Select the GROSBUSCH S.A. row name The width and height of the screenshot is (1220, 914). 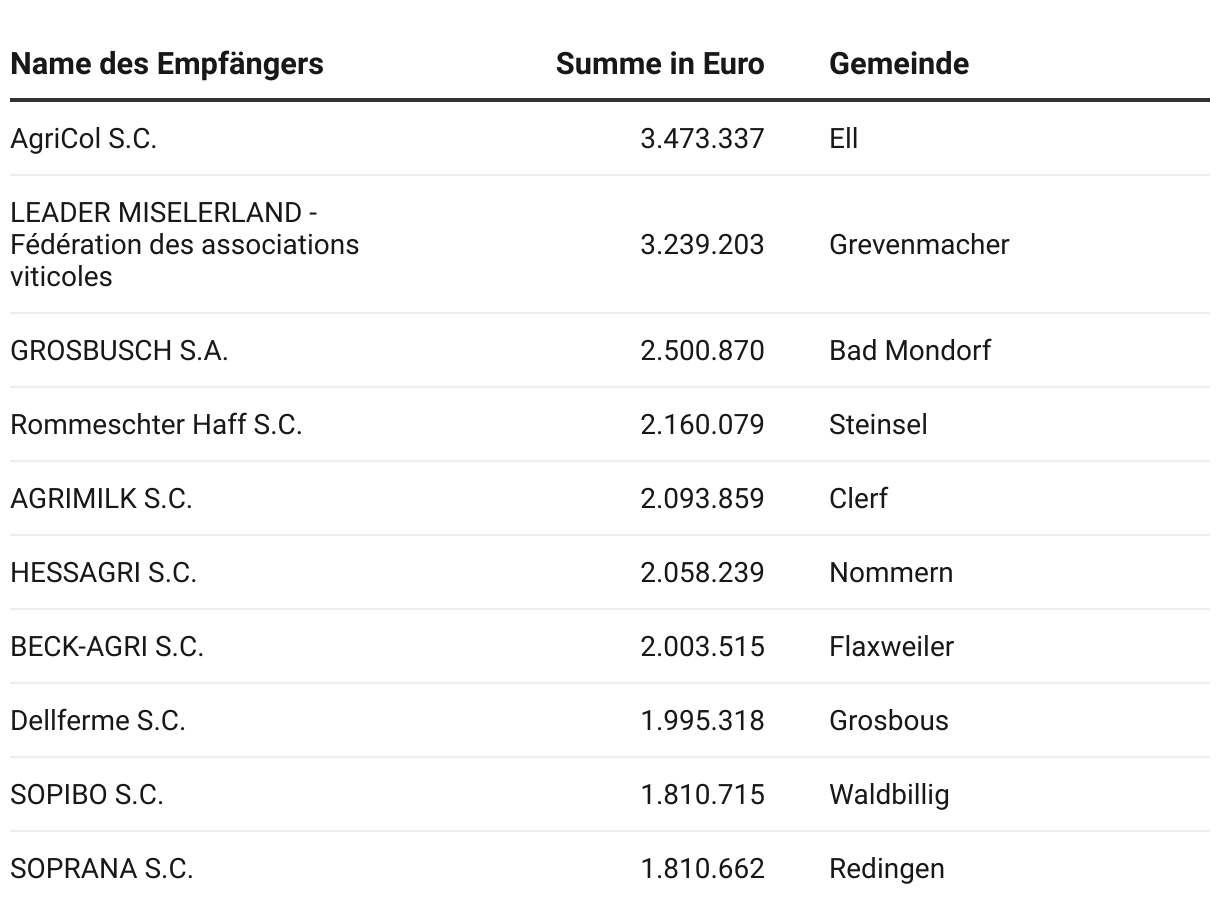(119, 351)
